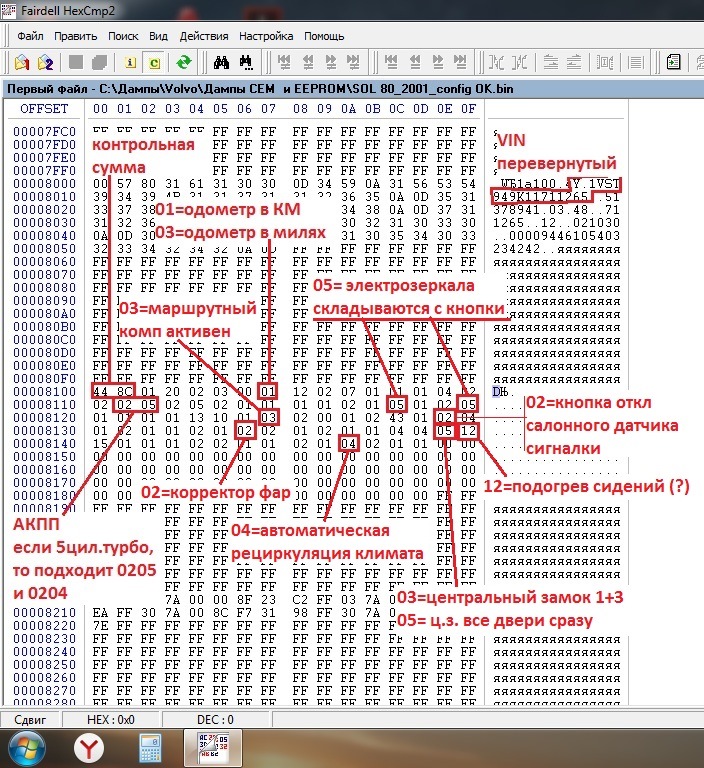Click the 'DEC : 0' status field

[216, 720]
